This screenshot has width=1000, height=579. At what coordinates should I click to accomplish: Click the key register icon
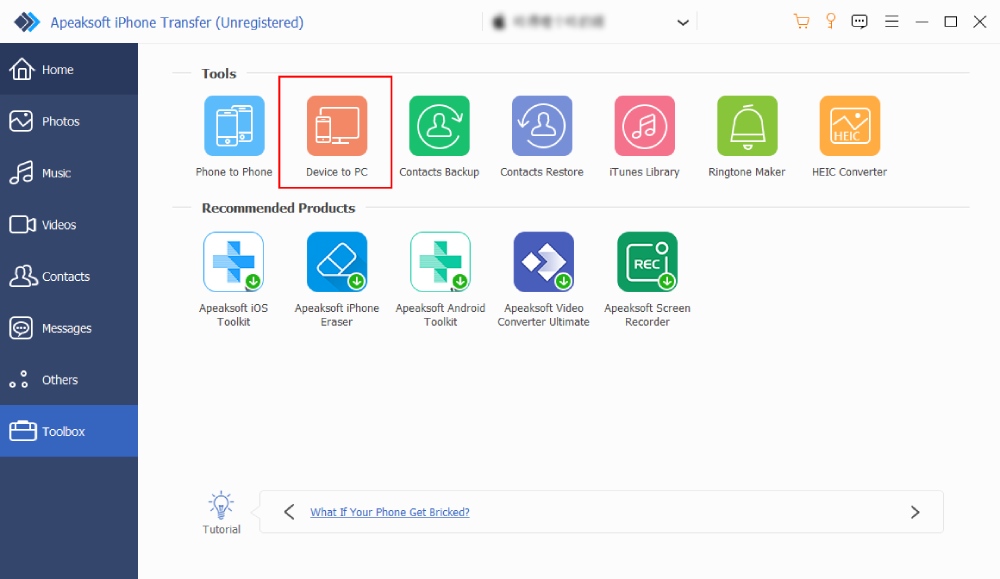point(830,22)
